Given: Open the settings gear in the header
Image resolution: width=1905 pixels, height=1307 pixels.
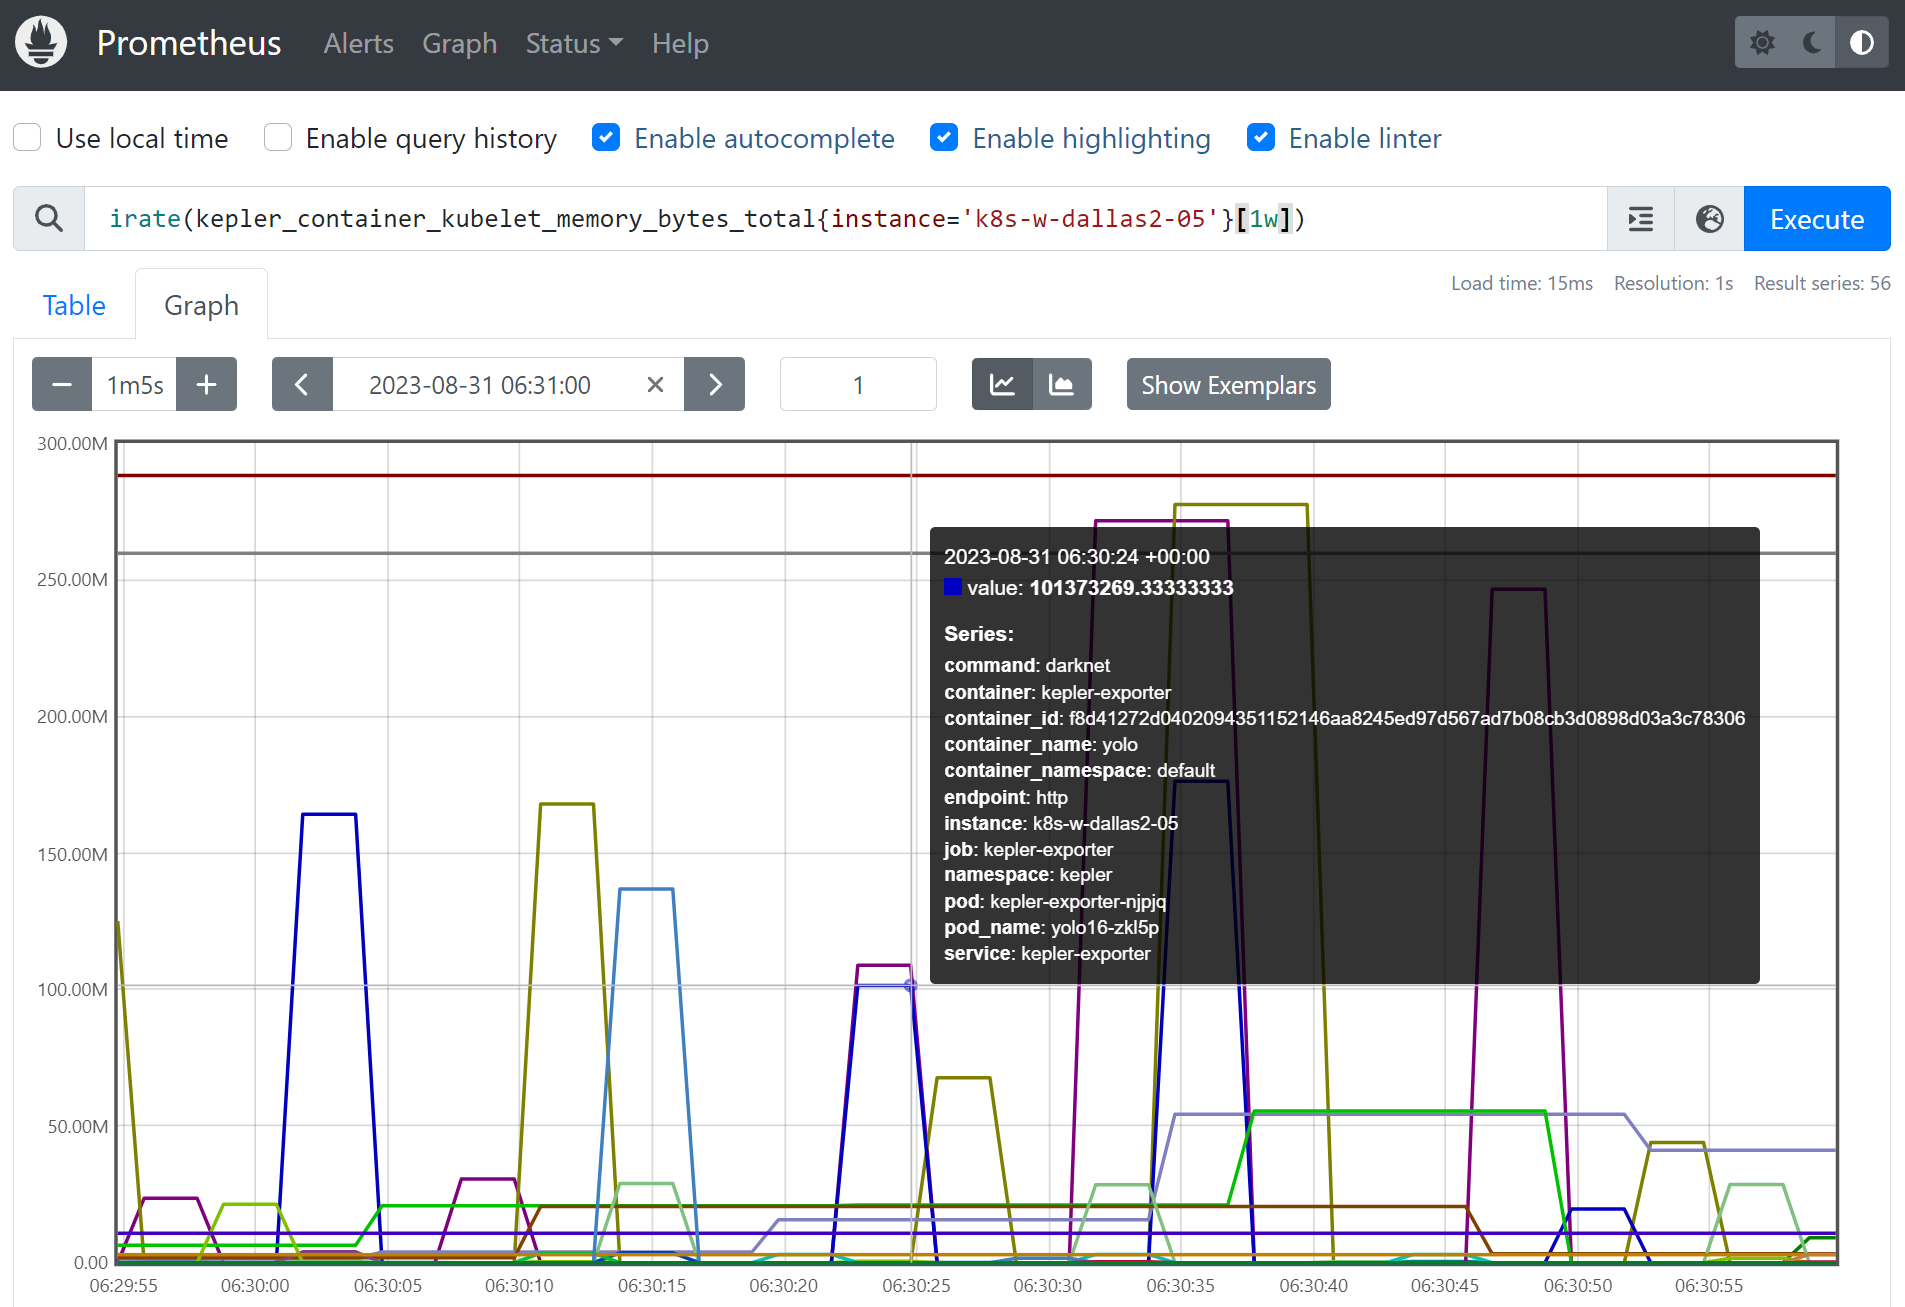Looking at the screenshot, I should point(1763,42).
